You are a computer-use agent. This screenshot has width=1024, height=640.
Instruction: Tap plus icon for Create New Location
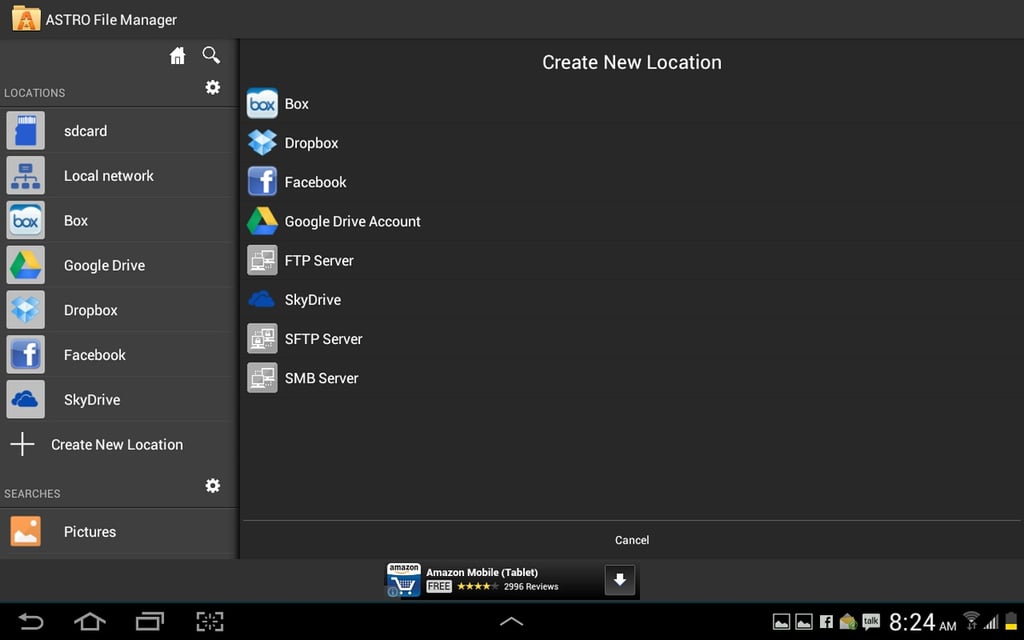[22, 444]
